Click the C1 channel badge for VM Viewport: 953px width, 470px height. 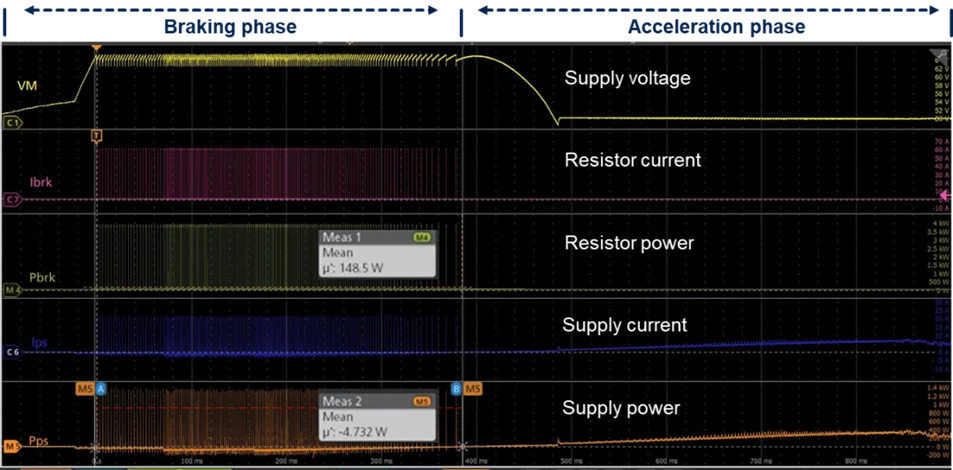(13, 122)
